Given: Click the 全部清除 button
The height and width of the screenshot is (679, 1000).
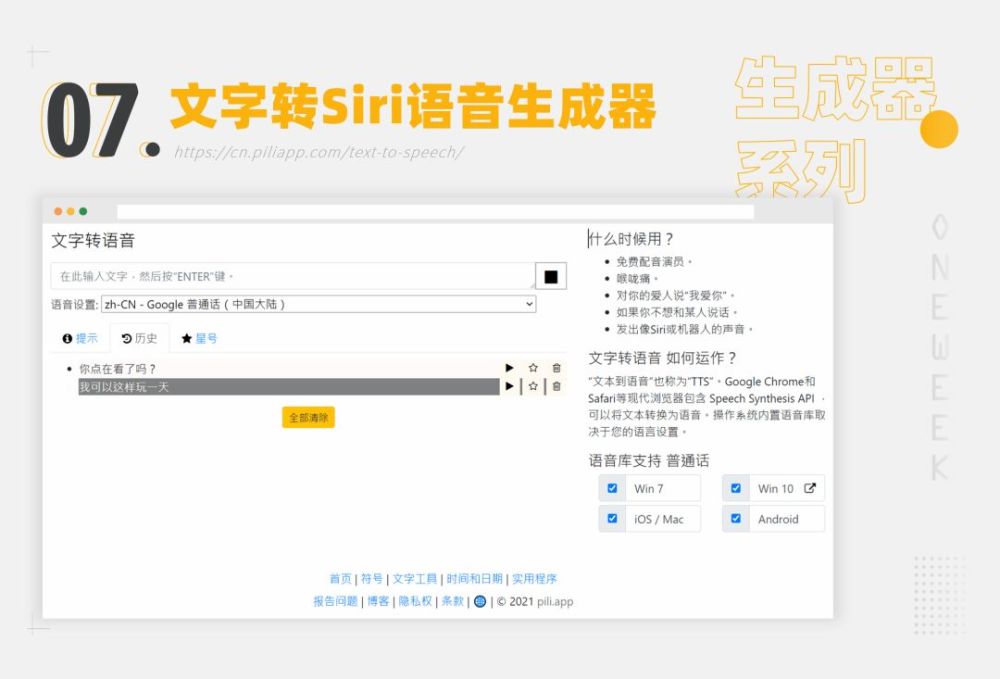Looking at the screenshot, I should [x=309, y=418].
